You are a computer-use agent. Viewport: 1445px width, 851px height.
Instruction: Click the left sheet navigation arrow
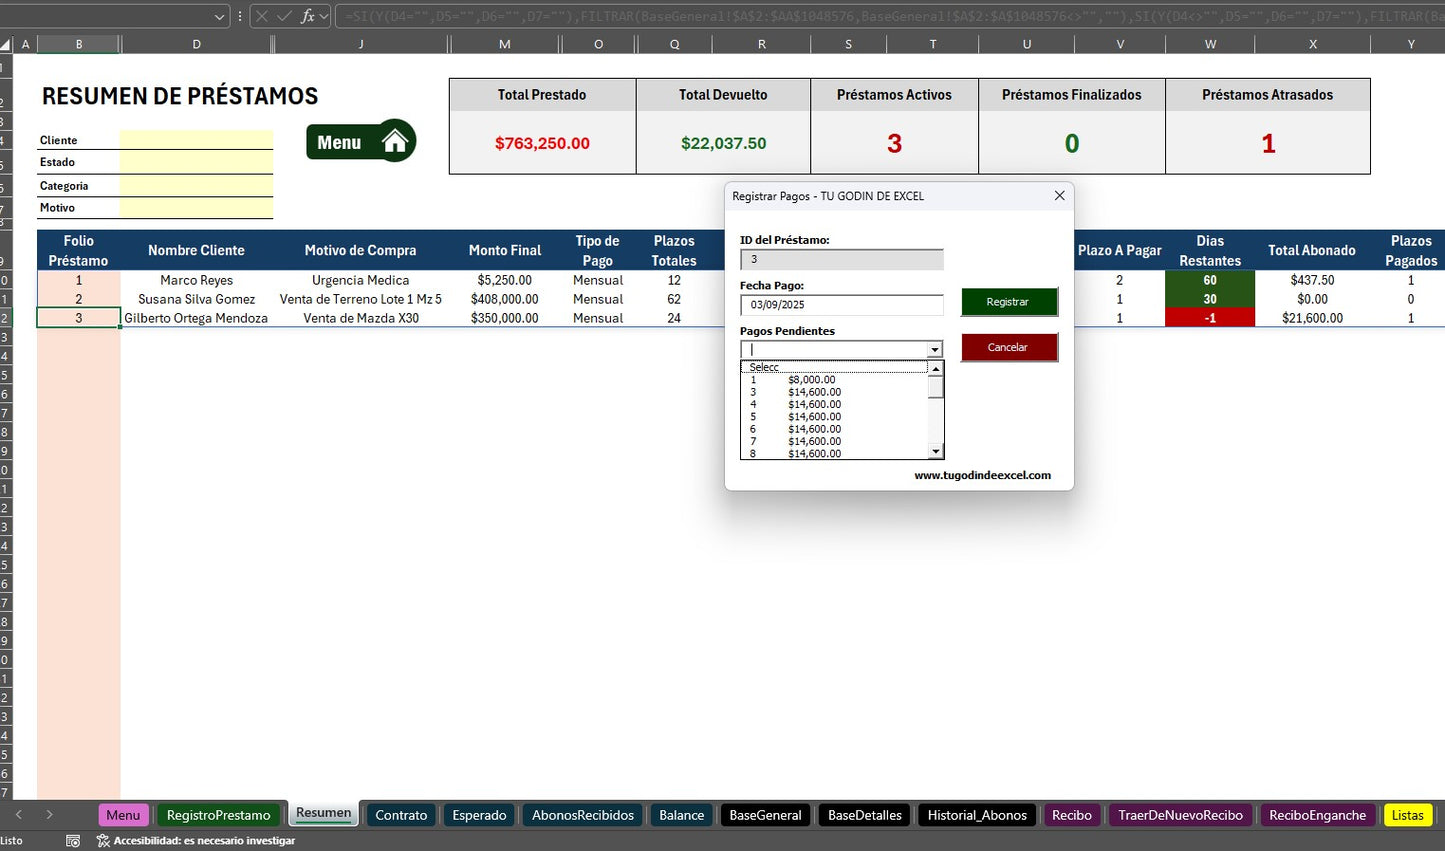coord(20,814)
